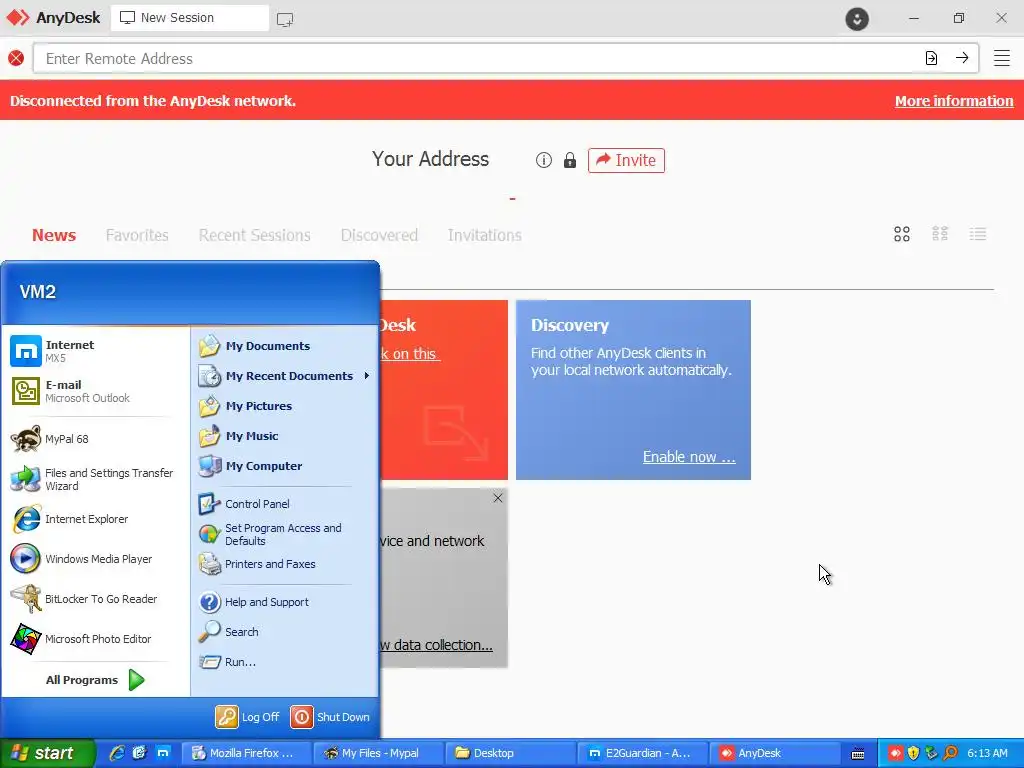Click the red connection status icon
1024x768 pixels.
click(16, 59)
